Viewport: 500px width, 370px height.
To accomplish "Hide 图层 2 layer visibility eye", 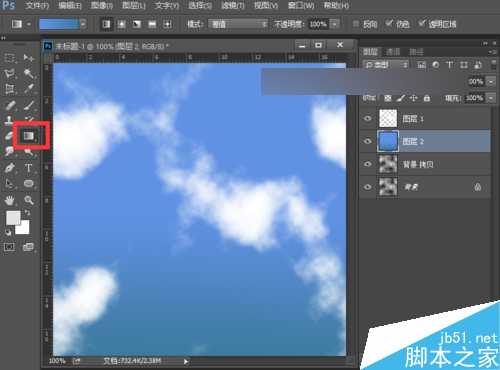I will pyautogui.click(x=368, y=141).
